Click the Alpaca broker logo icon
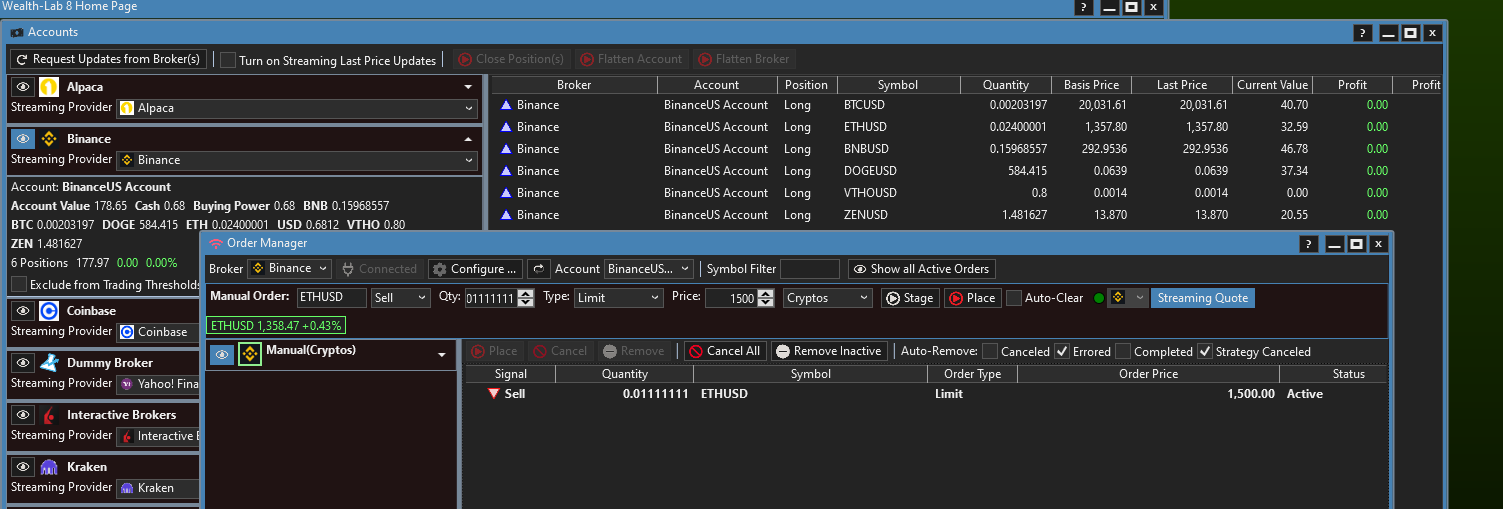The width and height of the screenshot is (1503, 509). coord(49,87)
